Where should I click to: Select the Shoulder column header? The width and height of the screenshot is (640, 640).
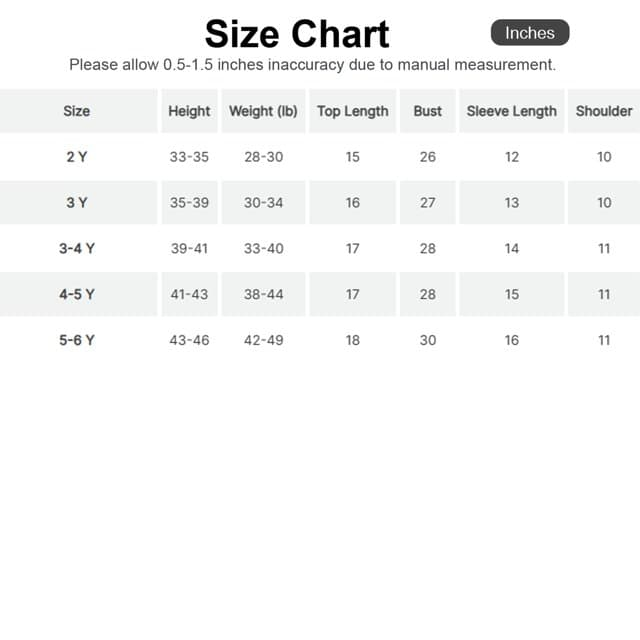click(x=604, y=111)
